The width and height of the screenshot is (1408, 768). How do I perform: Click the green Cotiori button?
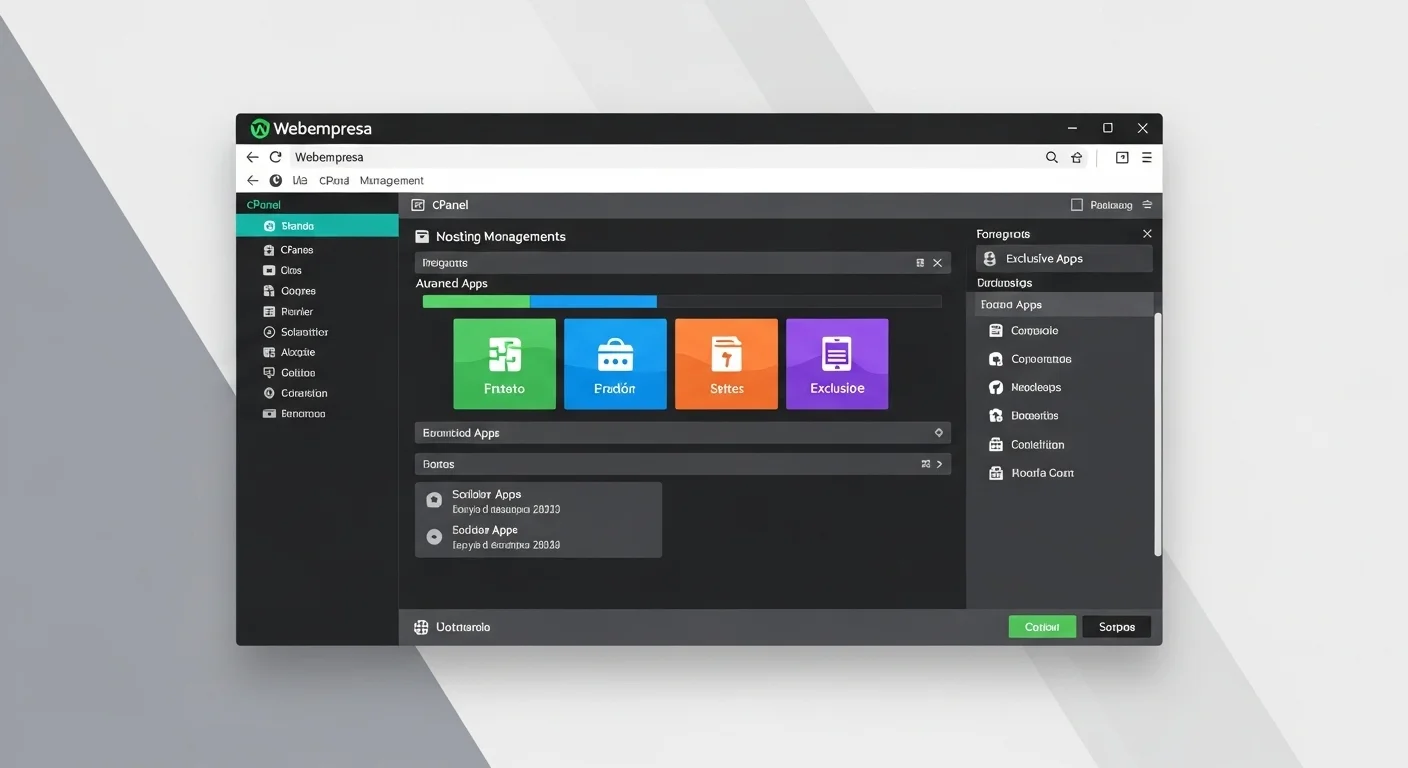(x=1042, y=627)
